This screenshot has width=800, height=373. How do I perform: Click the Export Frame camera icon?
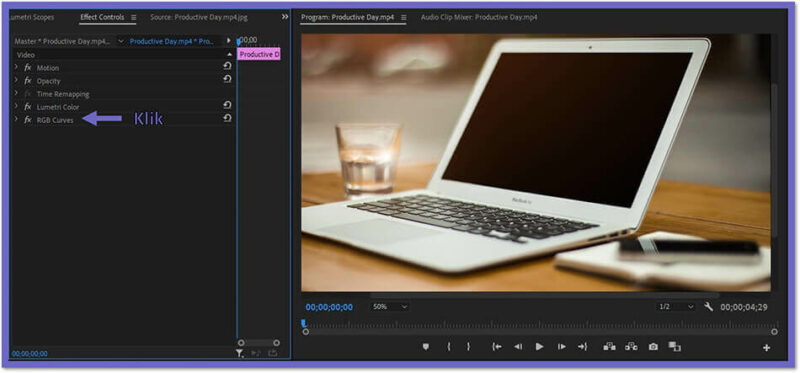653,346
